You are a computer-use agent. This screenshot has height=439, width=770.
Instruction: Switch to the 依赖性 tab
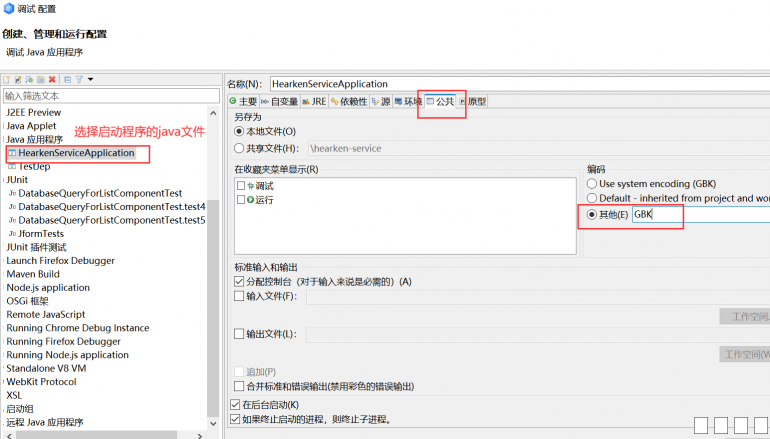pyautogui.click(x=349, y=102)
